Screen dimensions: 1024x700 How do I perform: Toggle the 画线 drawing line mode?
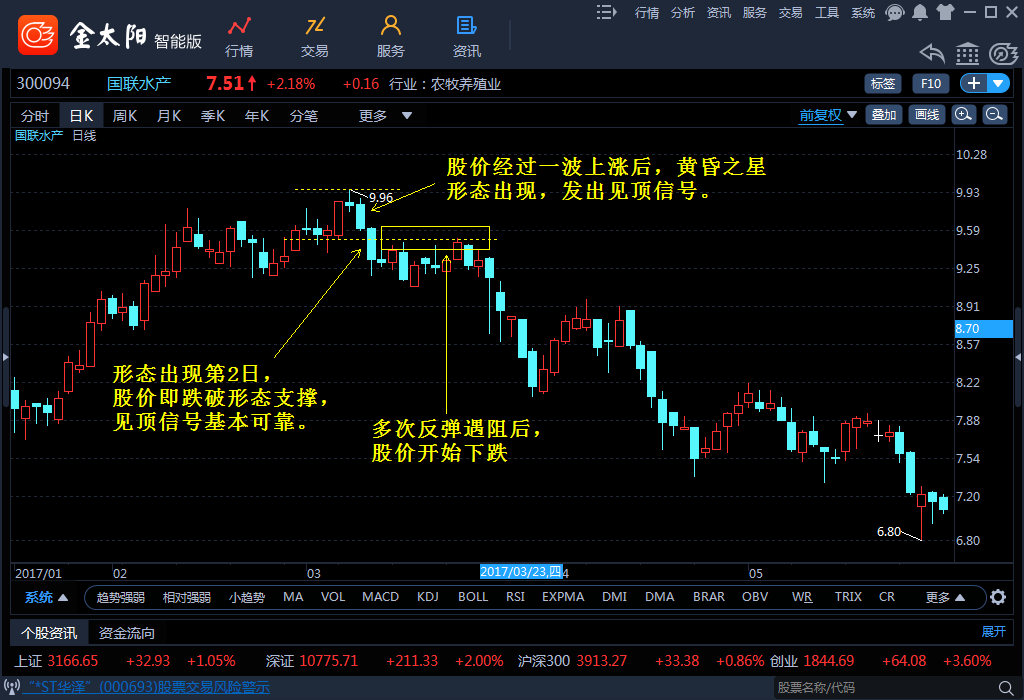pos(927,115)
